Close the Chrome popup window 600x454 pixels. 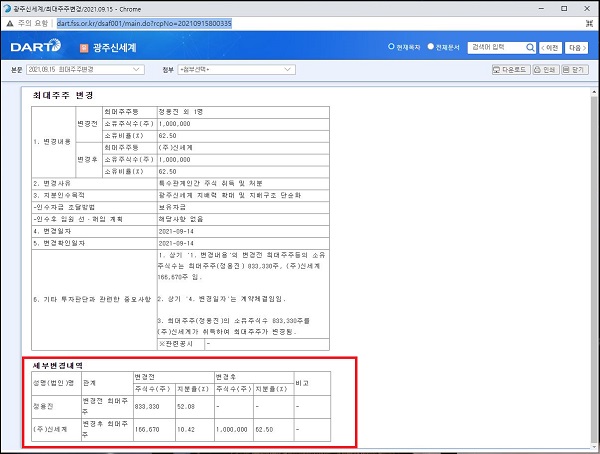click(x=583, y=7)
